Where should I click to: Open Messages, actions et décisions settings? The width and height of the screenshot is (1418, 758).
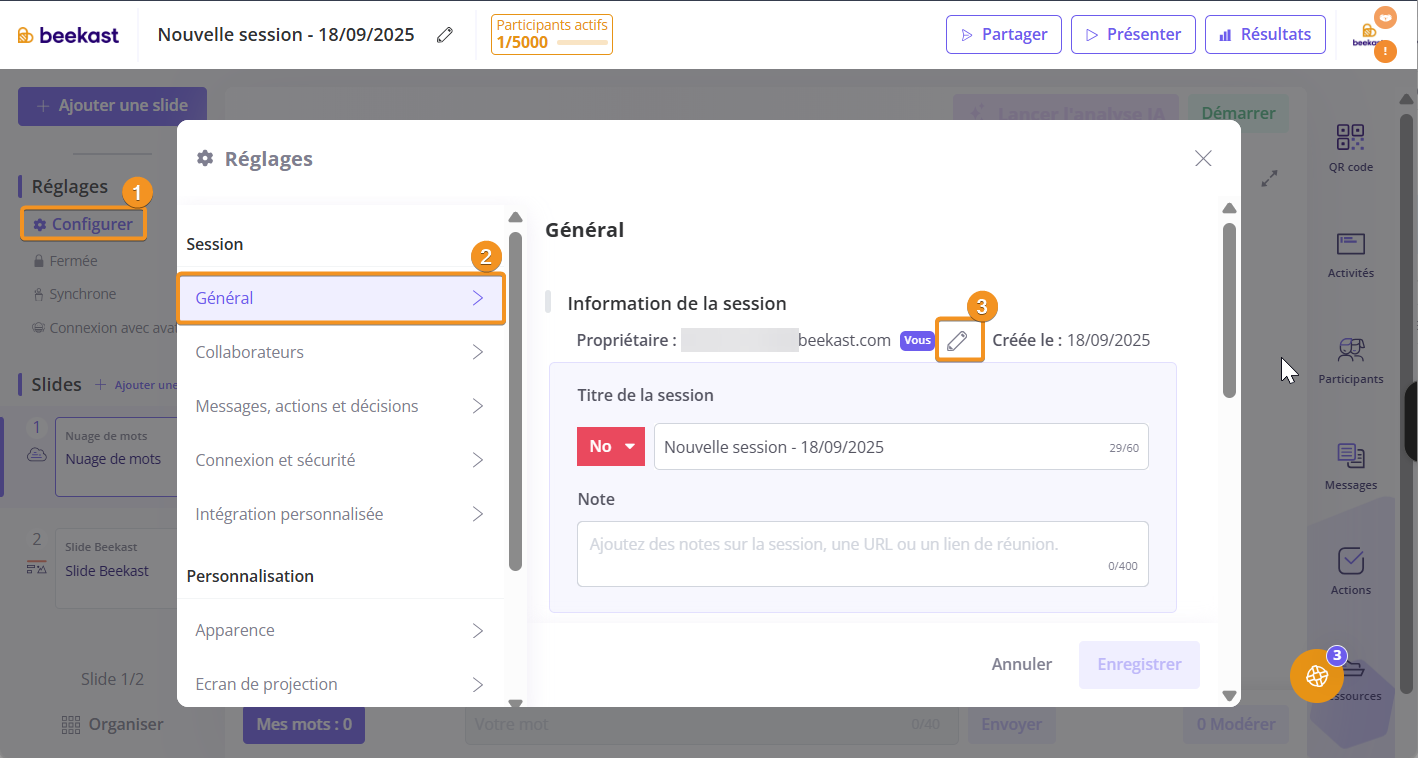pyautogui.click(x=340, y=406)
